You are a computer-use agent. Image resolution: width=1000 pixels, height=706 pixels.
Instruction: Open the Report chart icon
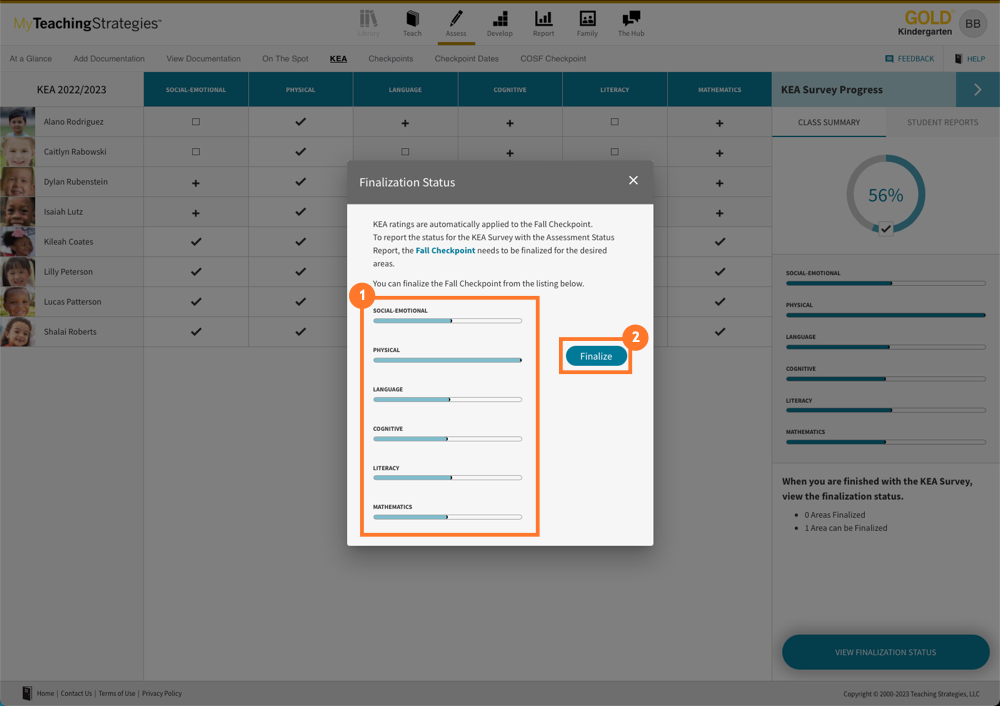[x=543, y=20]
